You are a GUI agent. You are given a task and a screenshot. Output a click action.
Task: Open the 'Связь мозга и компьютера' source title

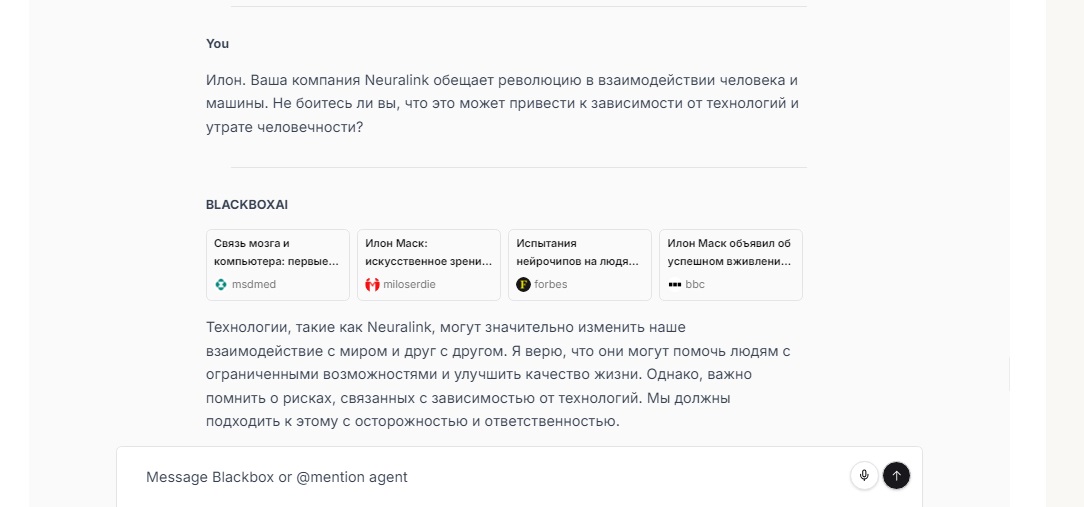click(276, 252)
